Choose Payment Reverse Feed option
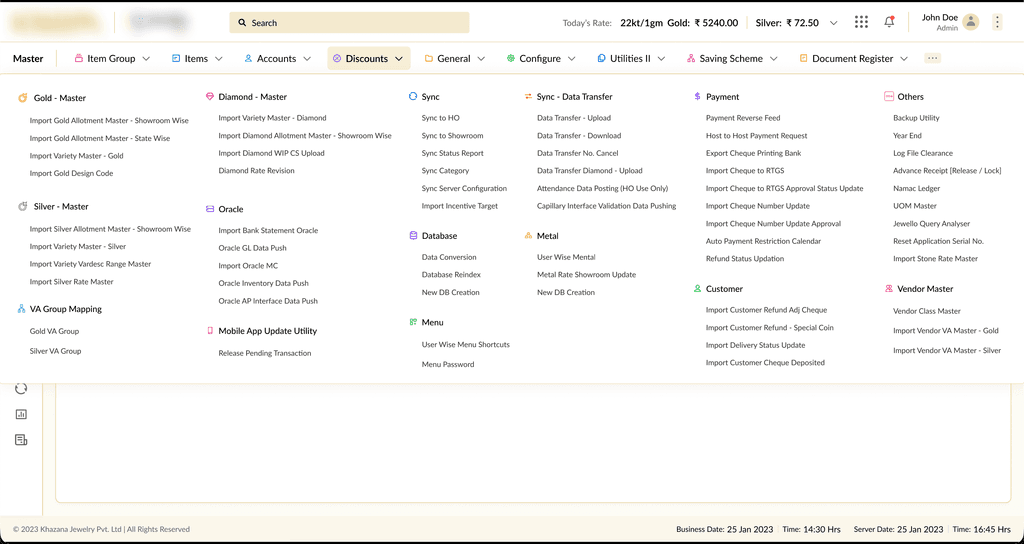Image resolution: width=1024 pixels, height=544 pixels. click(743, 118)
